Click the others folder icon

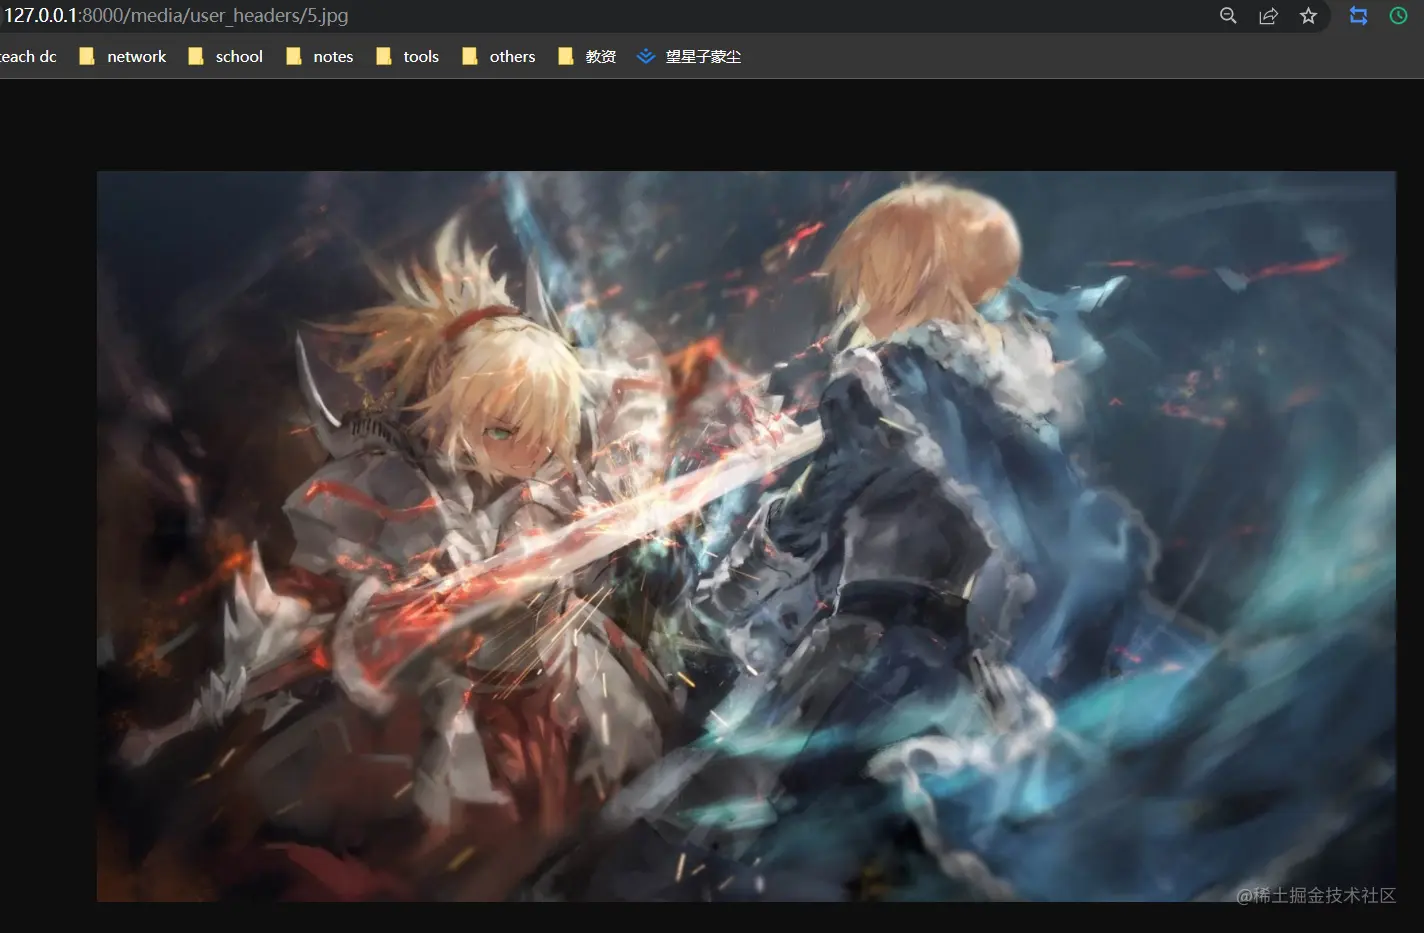pos(470,57)
